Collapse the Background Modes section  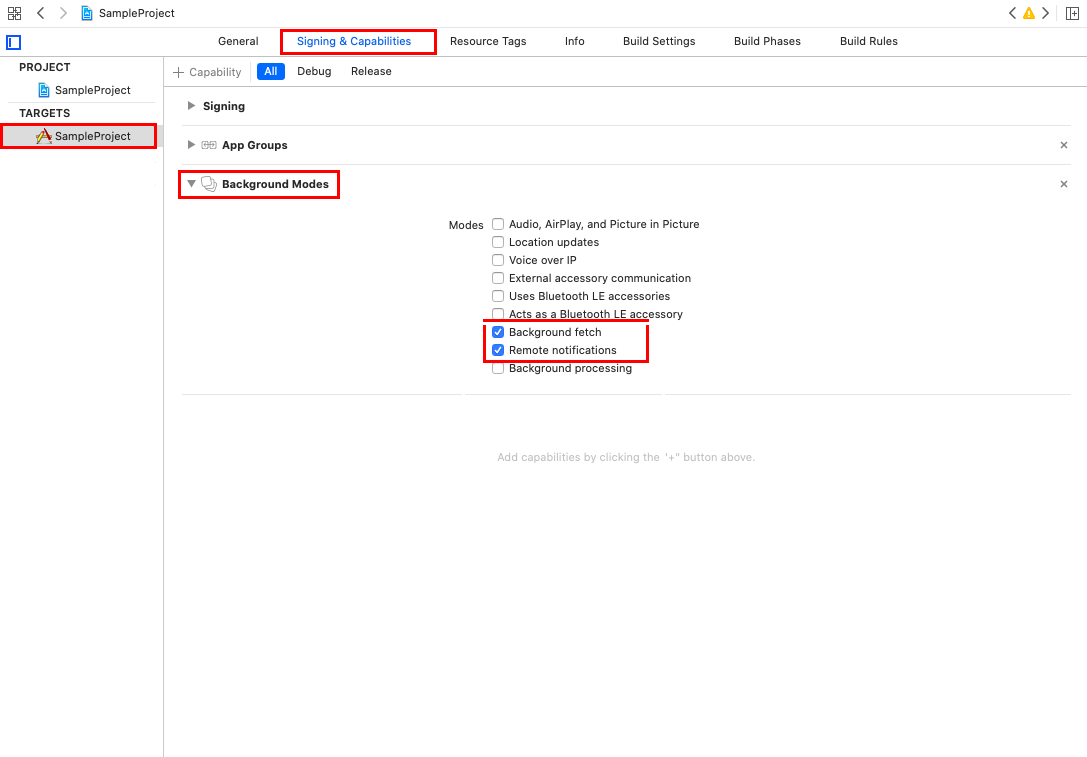tap(191, 184)
